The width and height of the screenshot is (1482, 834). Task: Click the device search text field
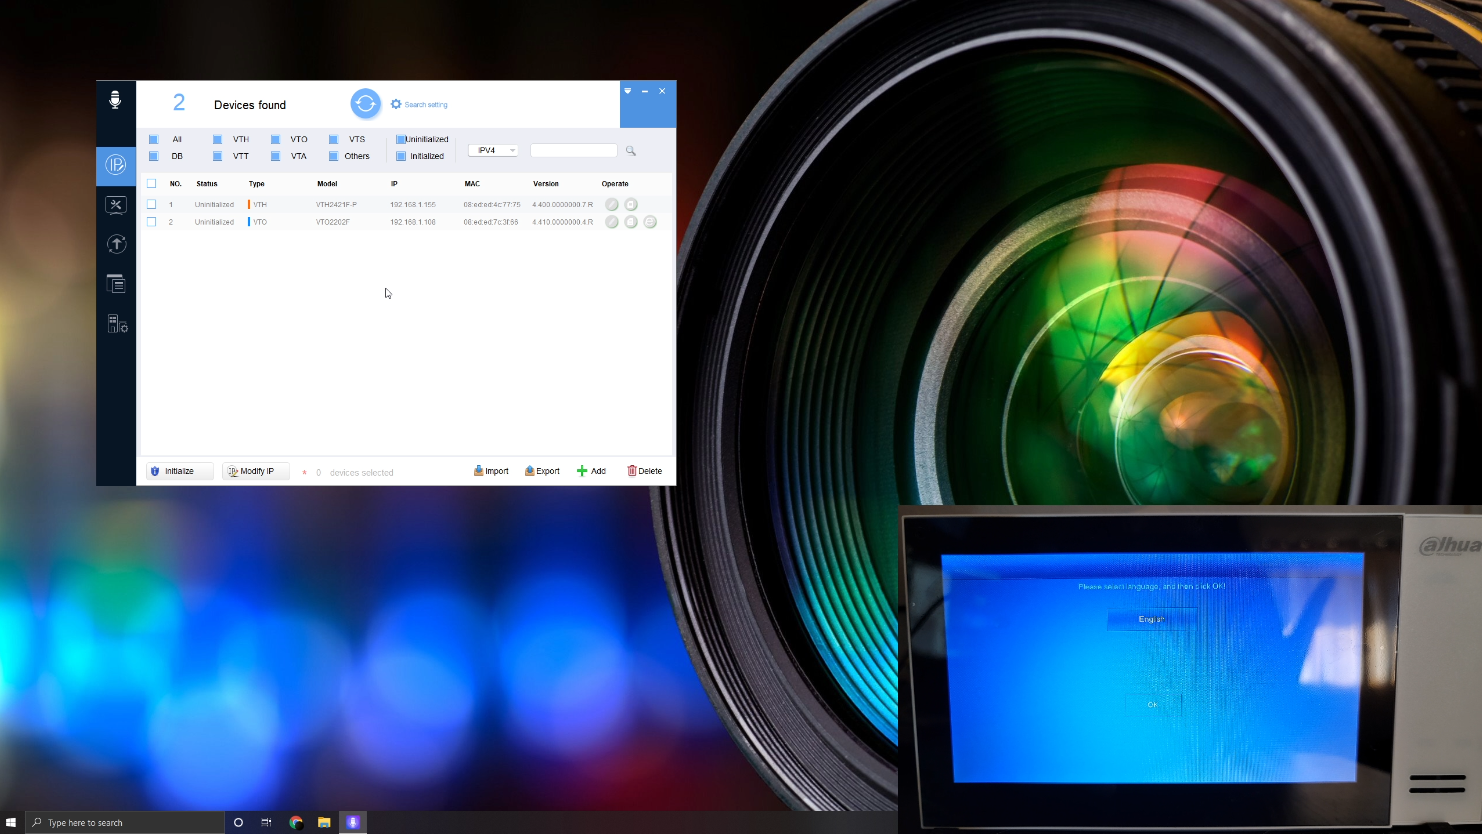click(573, 150)
